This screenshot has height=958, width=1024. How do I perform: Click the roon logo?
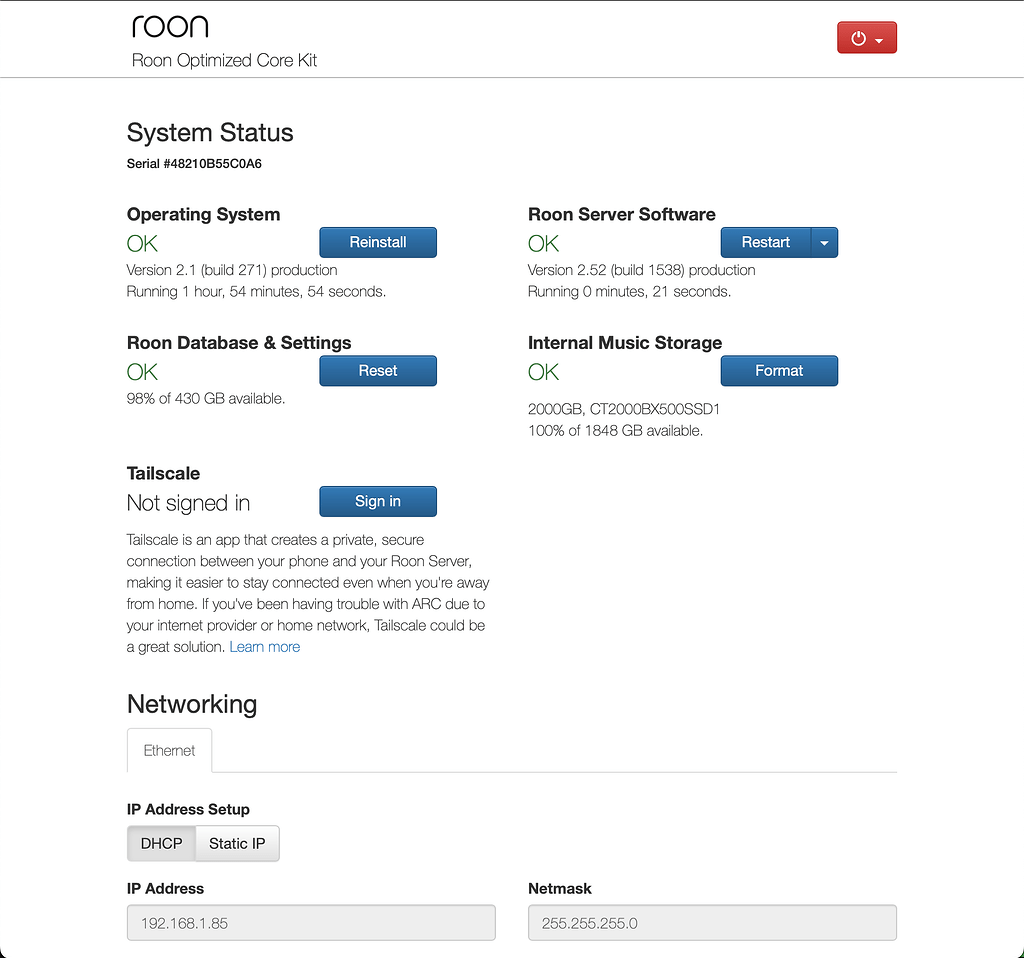(x=169, y=26)
